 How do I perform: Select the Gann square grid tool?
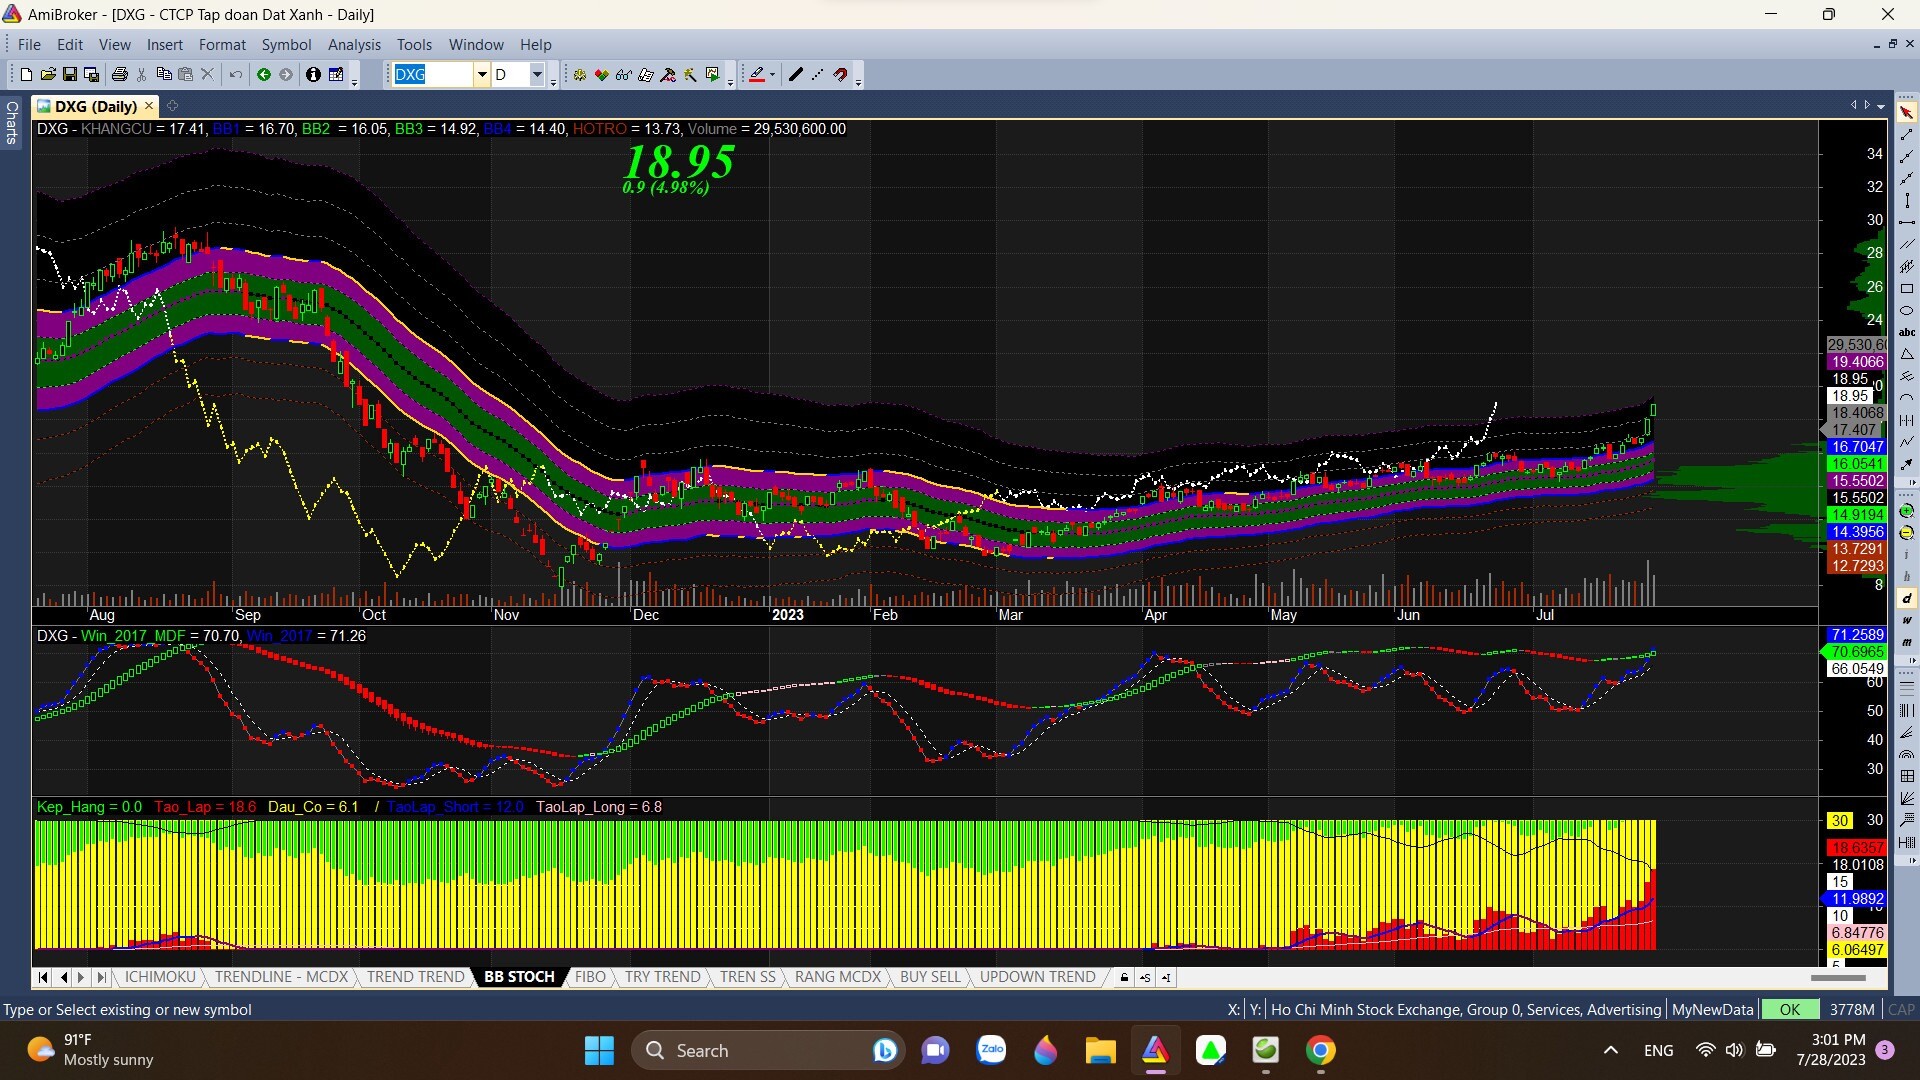[x=1907, y=774]
